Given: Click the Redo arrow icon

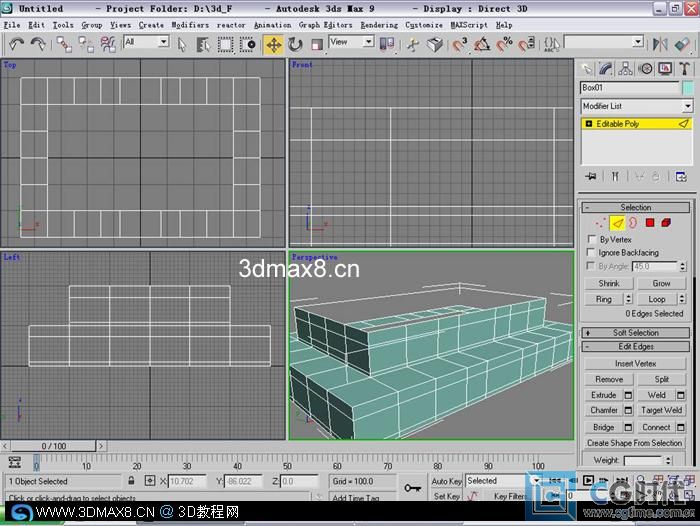Looking at the screenshot, I should [38, 44].
